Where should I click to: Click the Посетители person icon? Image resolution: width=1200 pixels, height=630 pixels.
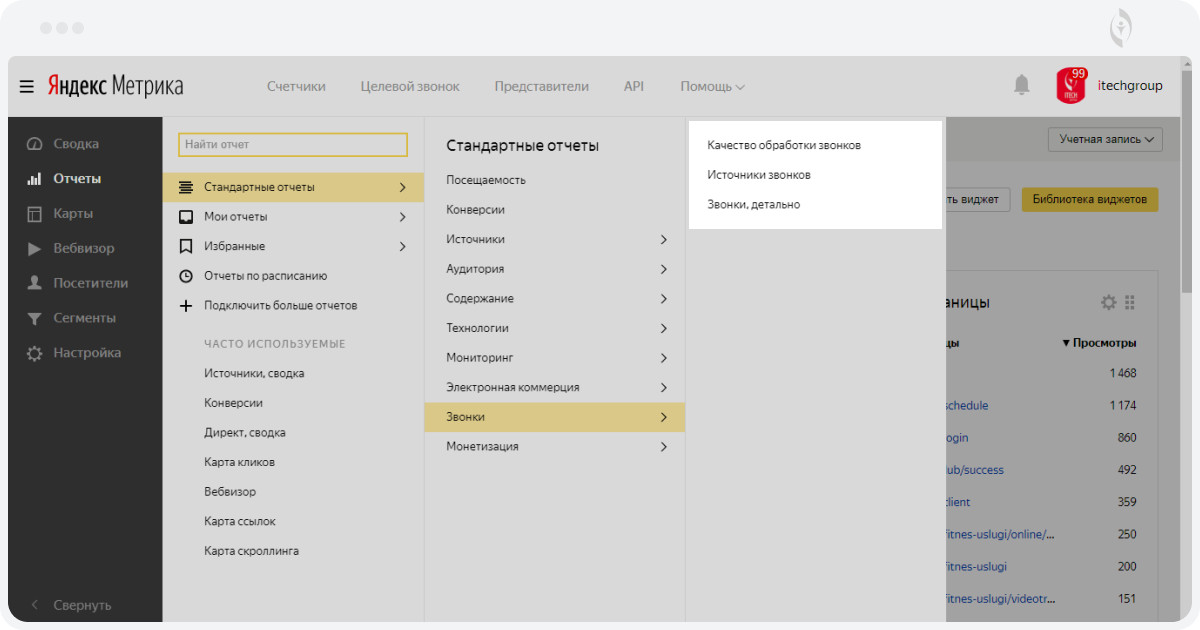click(35, 284)
